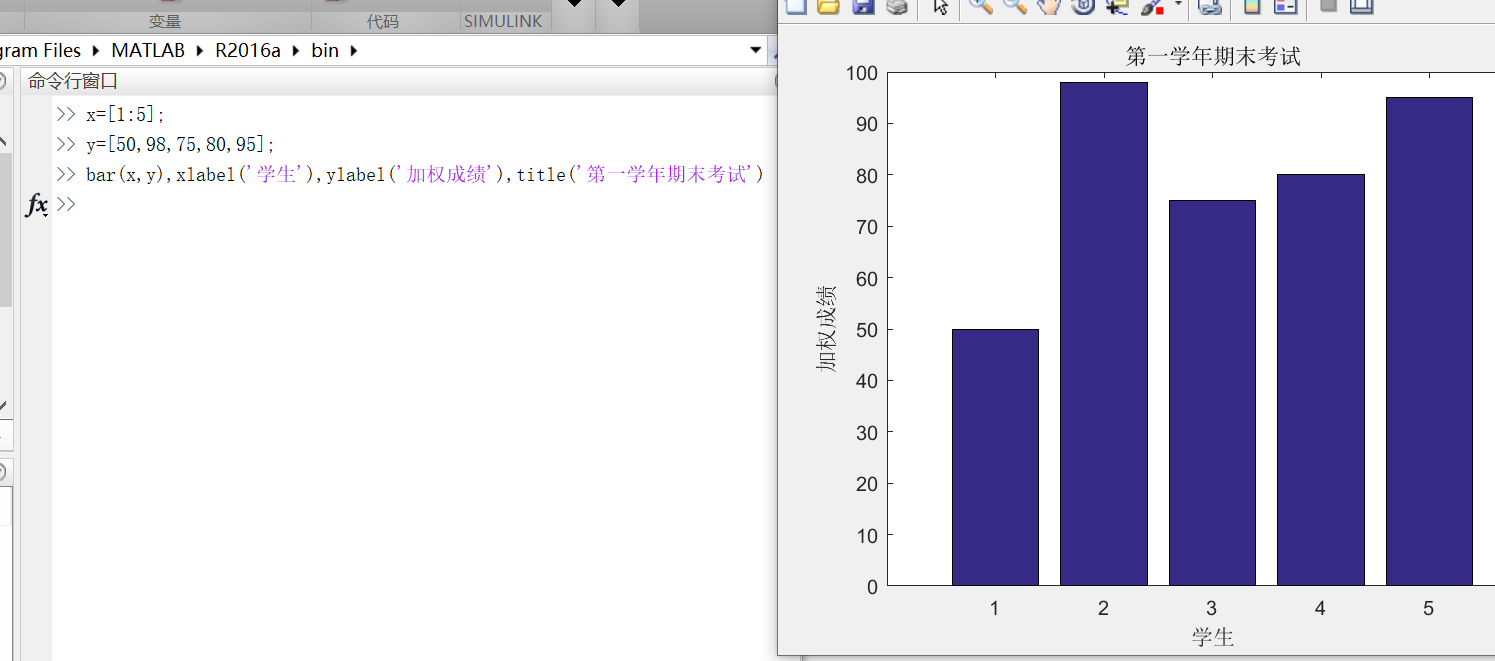Select the Data Cursor tool
This screenshot has width=1495, height=661.
point(1117,6)
